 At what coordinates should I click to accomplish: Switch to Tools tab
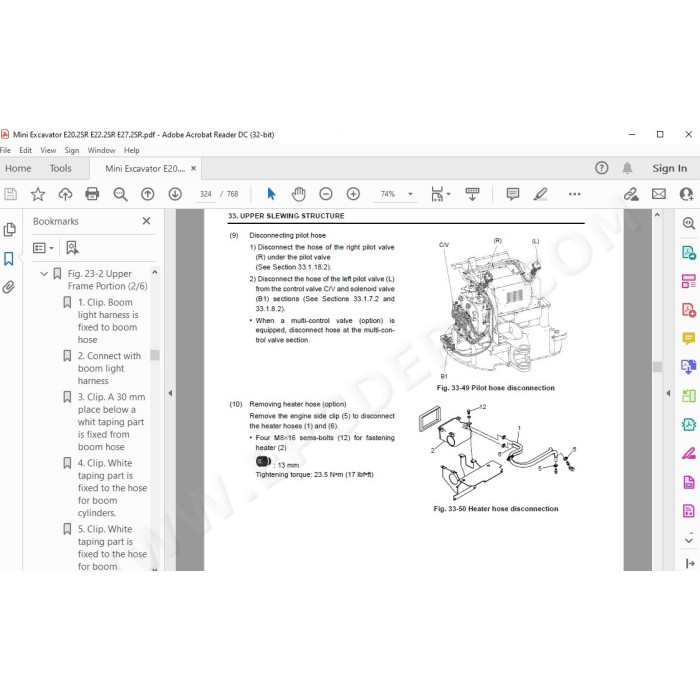(60, 168)
